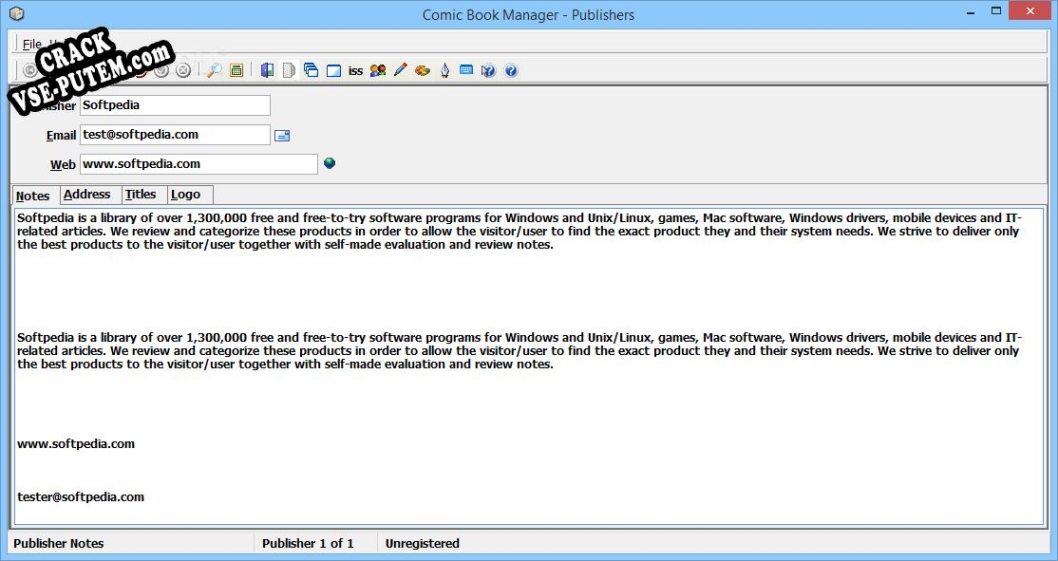Close the Comic Book Manager window
Viewport: 1058px width, 561px height.
1030,11
